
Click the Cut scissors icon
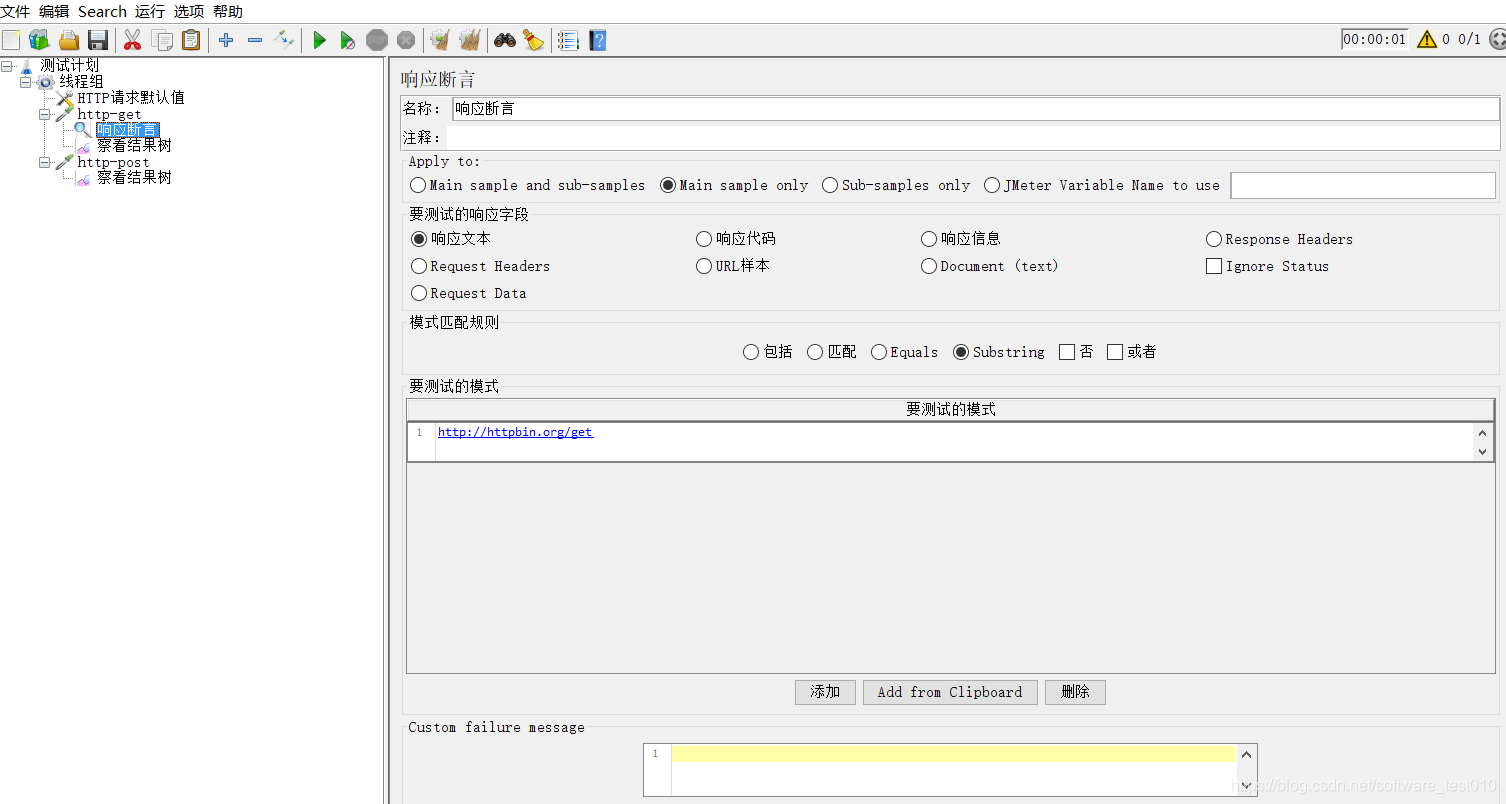click(132, 40)
